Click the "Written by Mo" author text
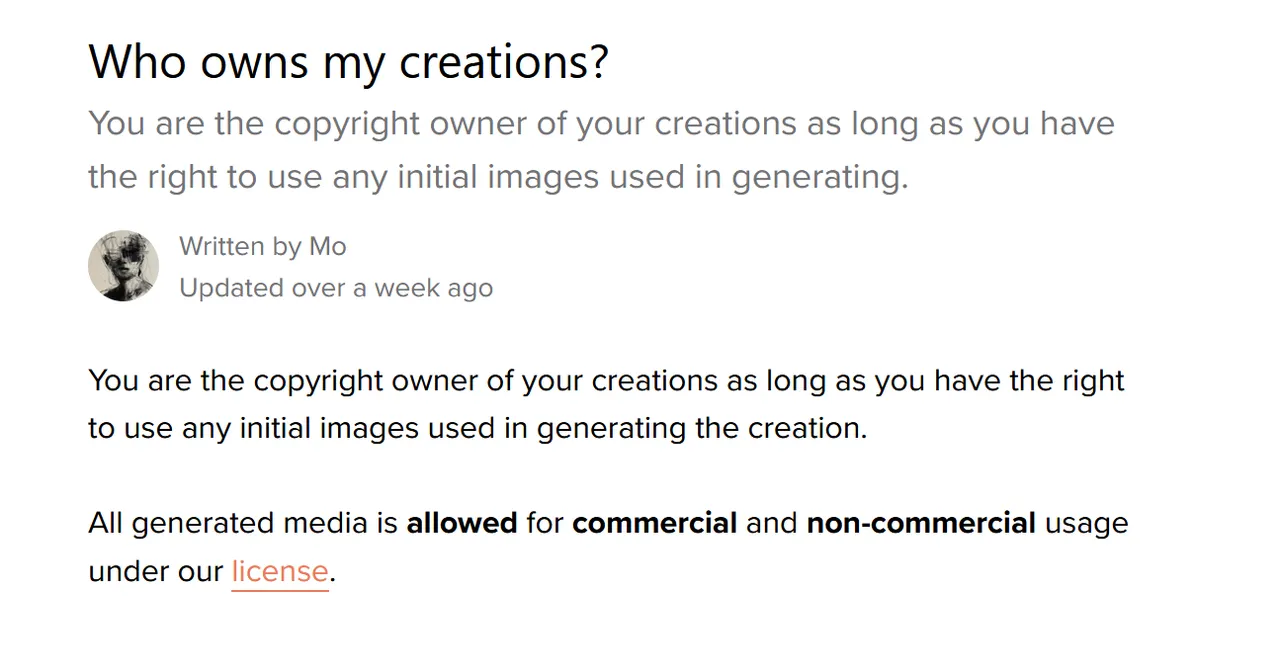Viewport: 1280px width, 671px height. pos(262,246)
